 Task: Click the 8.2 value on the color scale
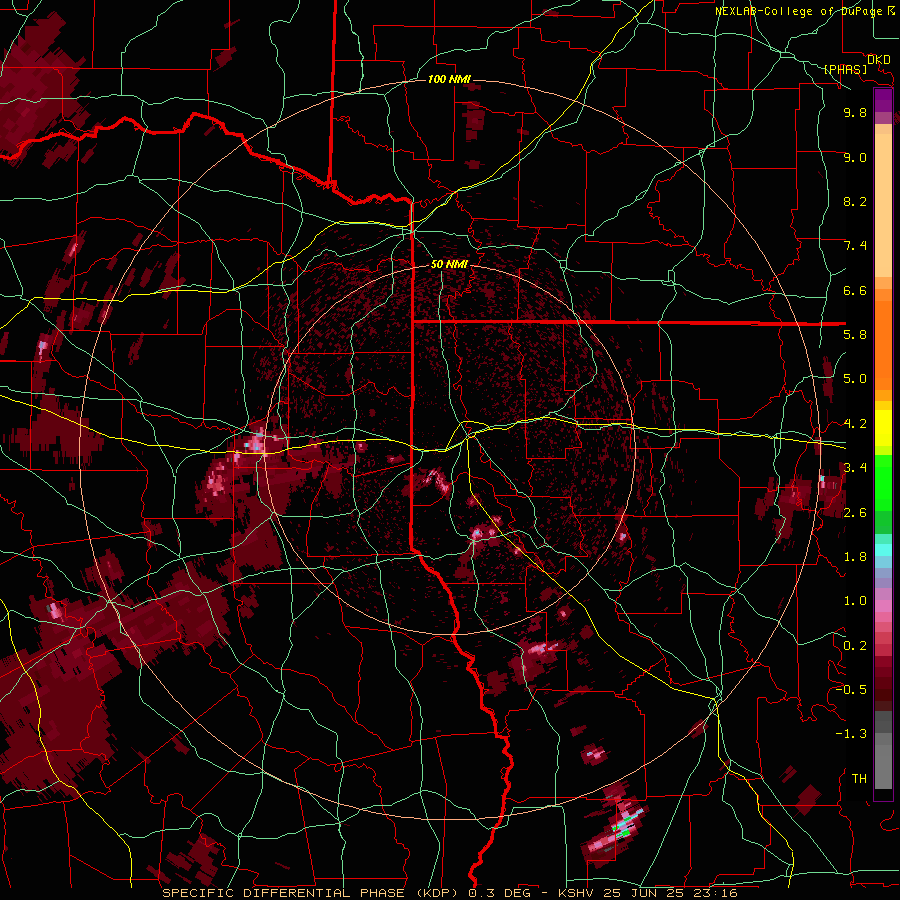[855, 201]
